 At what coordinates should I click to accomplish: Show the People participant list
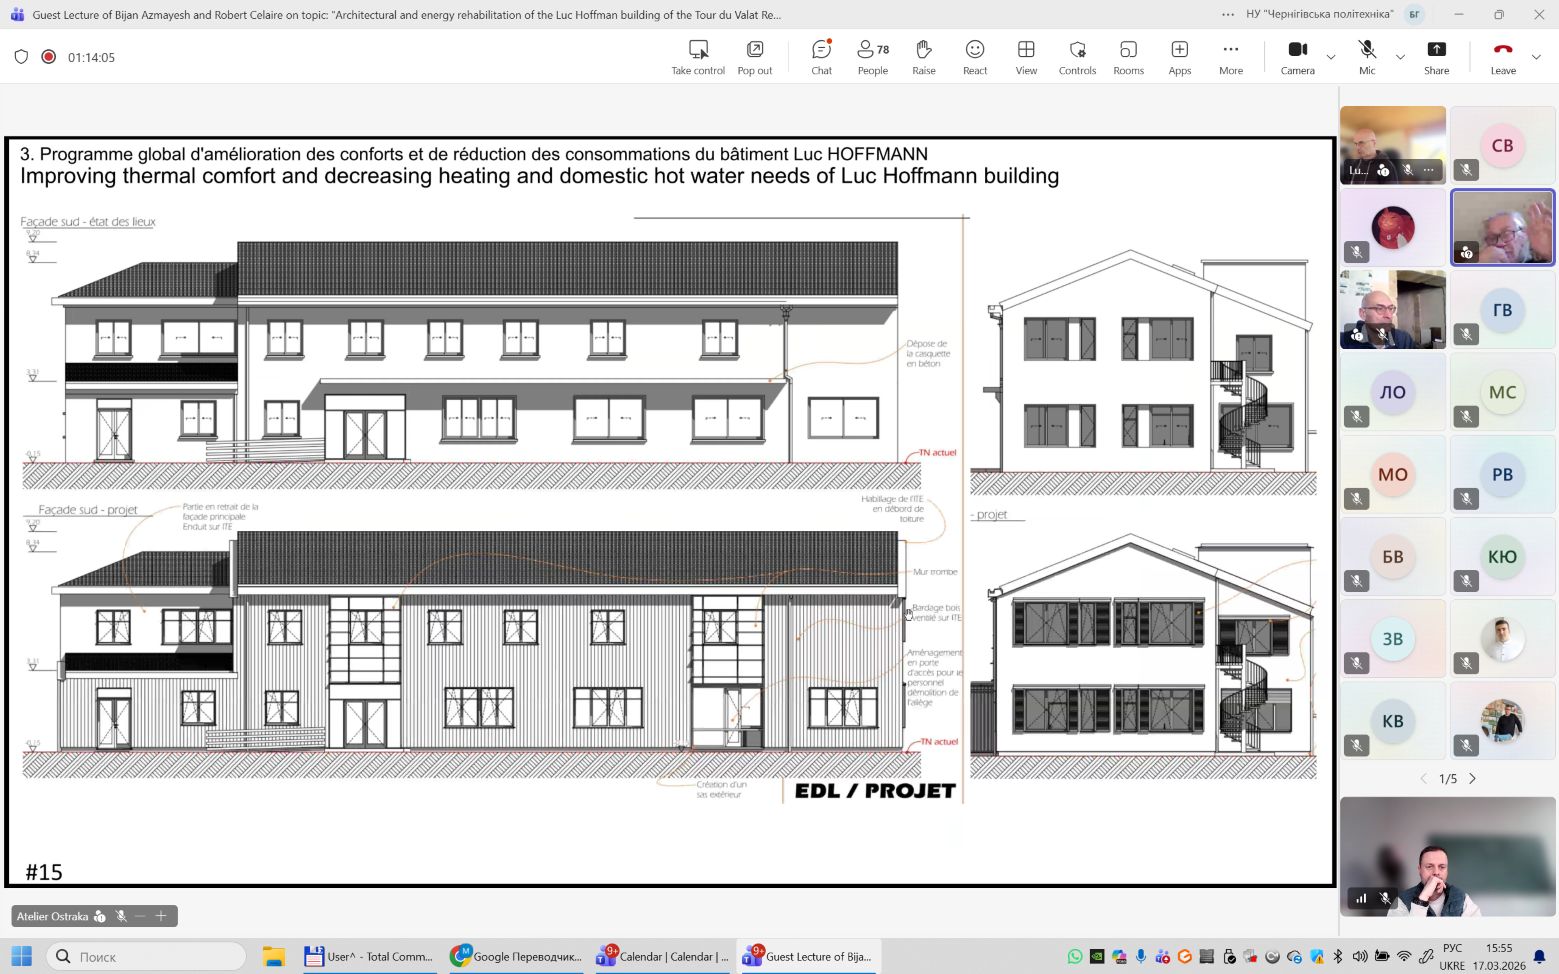click(872, 57)
